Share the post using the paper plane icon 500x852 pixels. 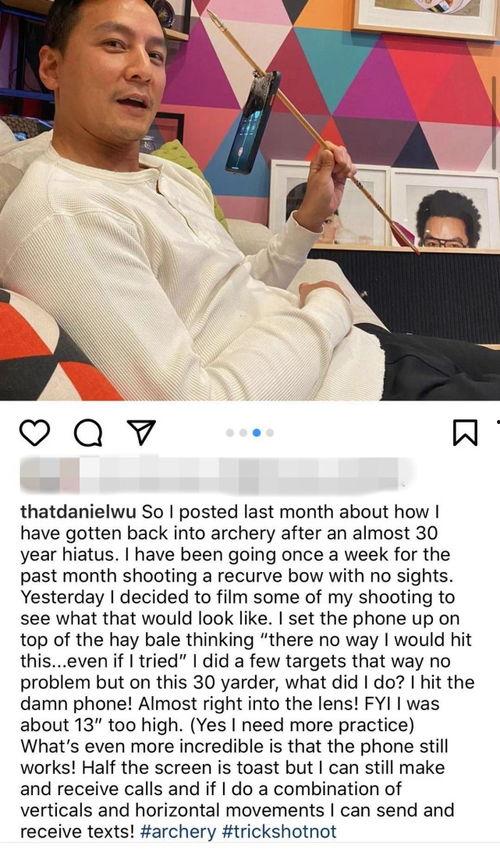(x=141, y=433)
